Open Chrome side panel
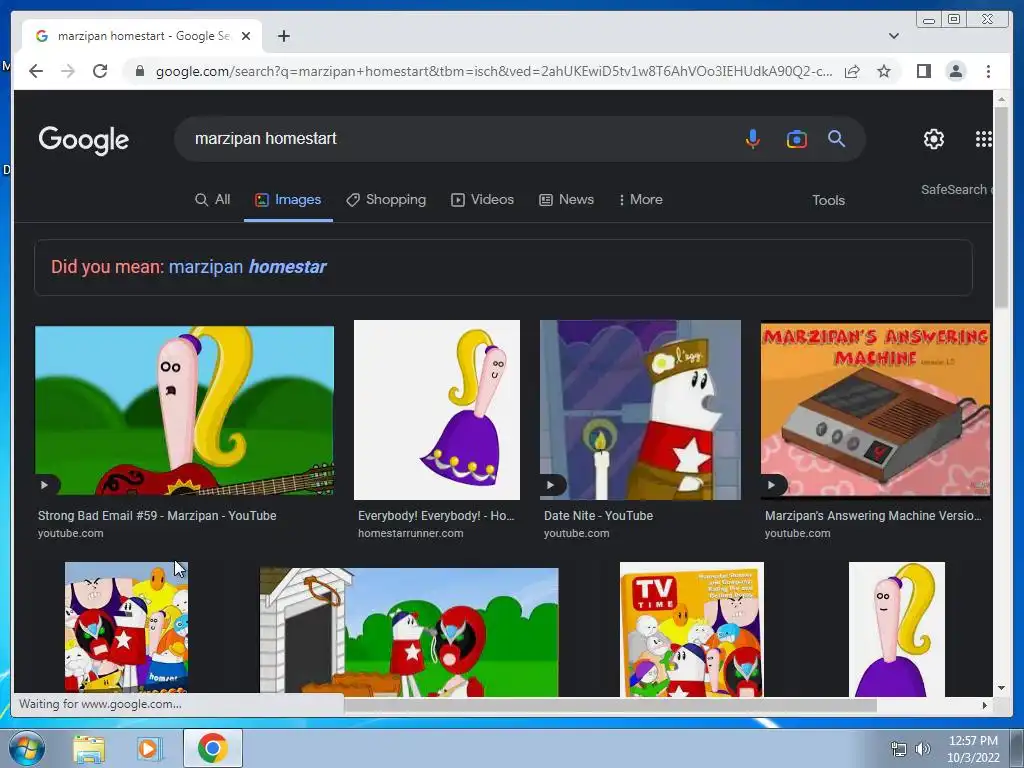The width and height of the screenshot is (1024, 768). [x=923, y=71]
